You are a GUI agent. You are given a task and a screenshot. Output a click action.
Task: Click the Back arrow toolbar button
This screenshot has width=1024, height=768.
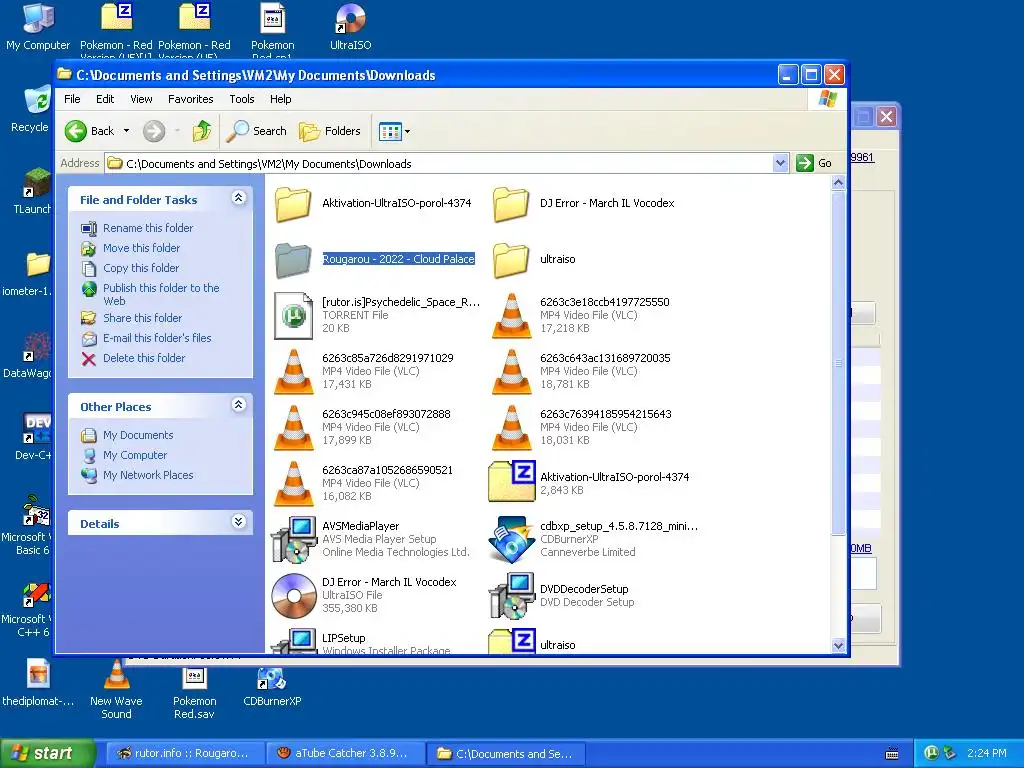coord(89,131)
